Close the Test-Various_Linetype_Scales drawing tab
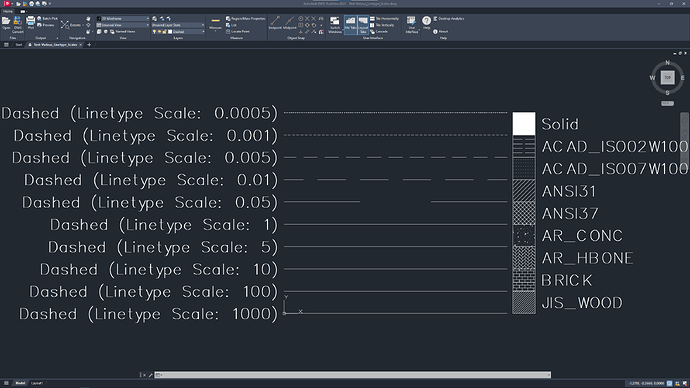This screenshot has width=690, height=388. pos(81,44)
